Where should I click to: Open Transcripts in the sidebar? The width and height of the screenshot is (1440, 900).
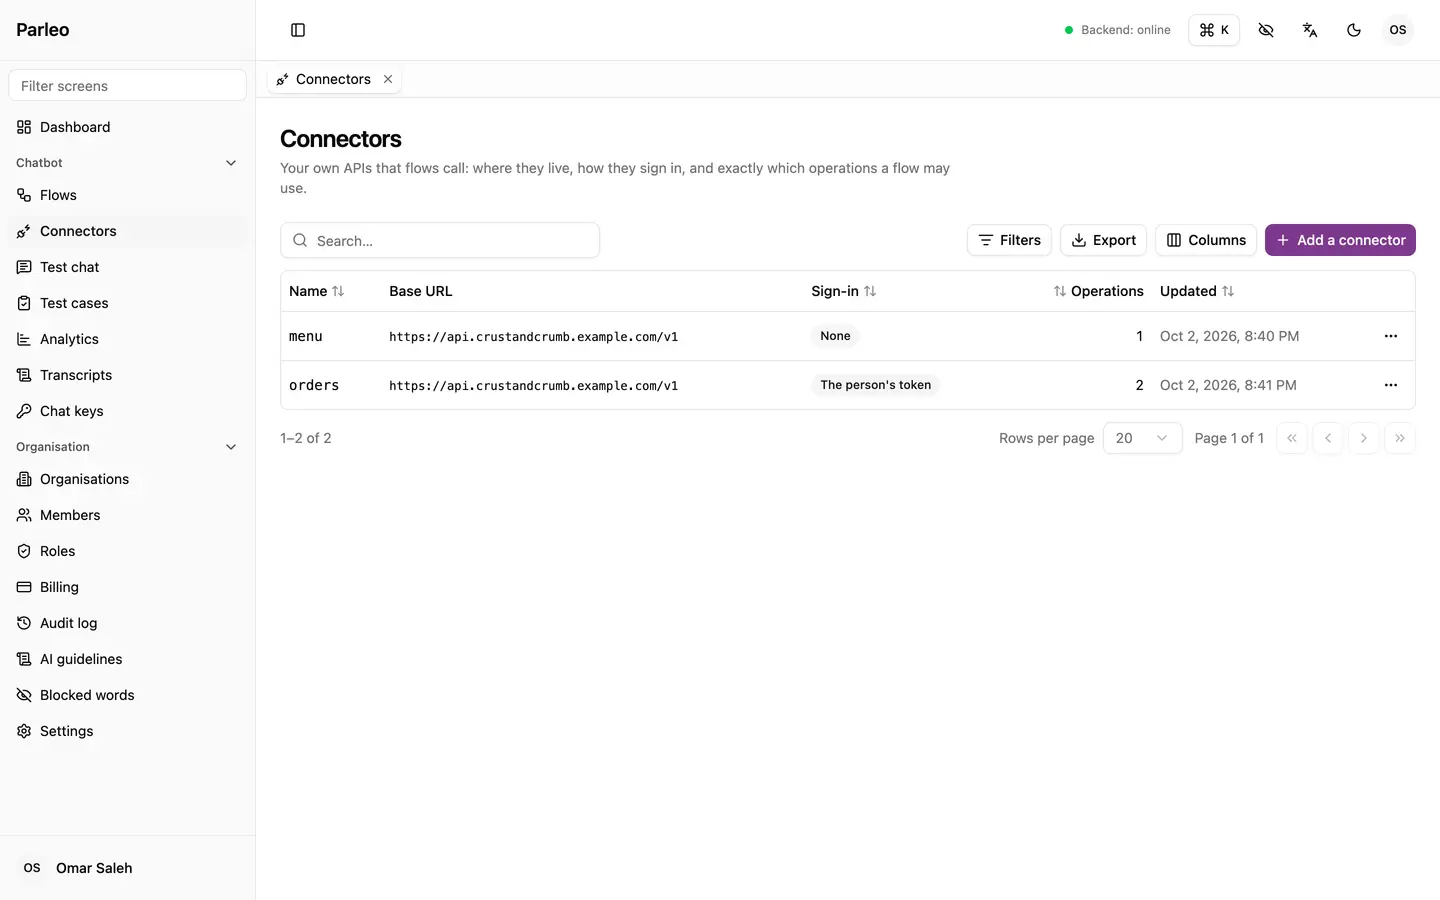tap(128, 375)
